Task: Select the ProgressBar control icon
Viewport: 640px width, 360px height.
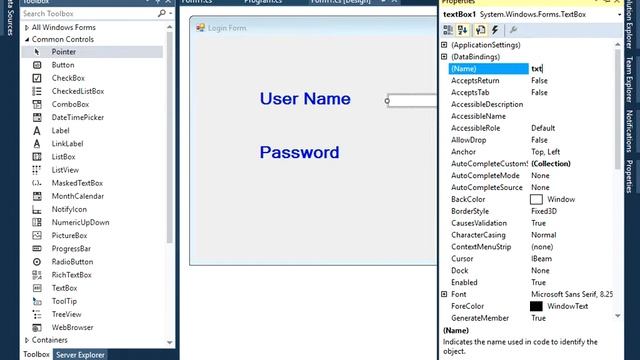Action: pyautogui.click(x=37, y=249)
